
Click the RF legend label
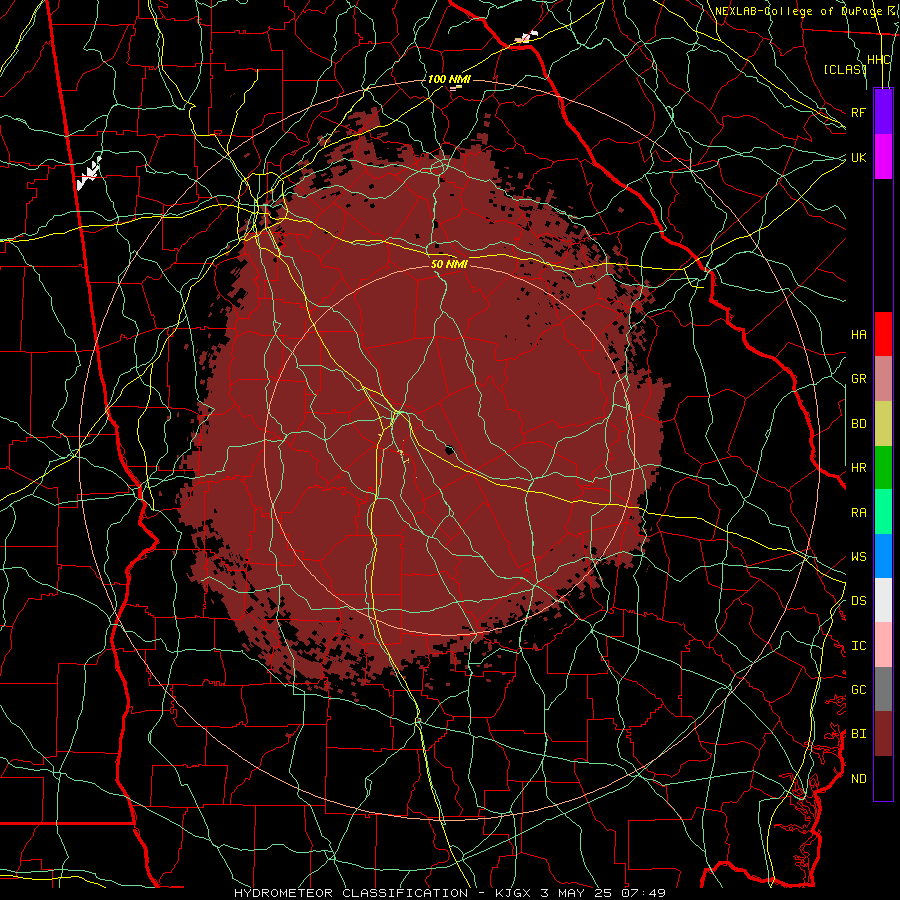click(x=858, y=112)
